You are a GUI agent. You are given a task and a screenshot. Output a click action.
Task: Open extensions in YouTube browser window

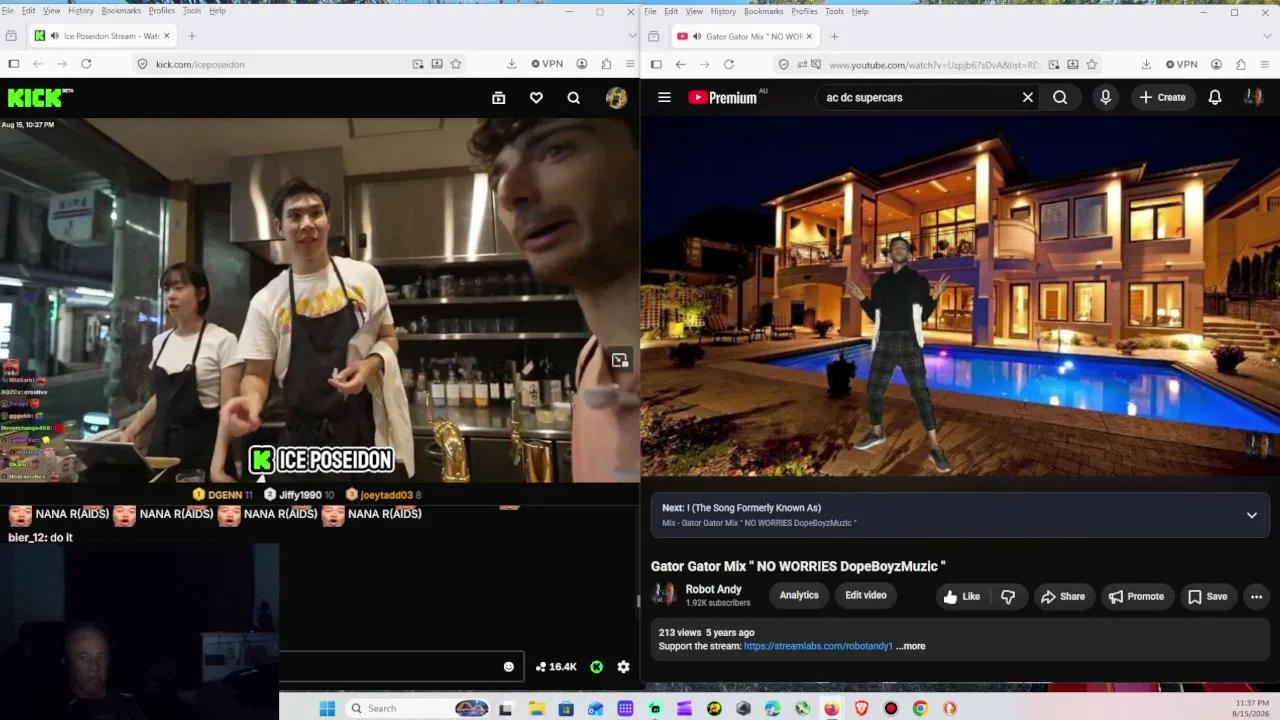[1241, 64]
